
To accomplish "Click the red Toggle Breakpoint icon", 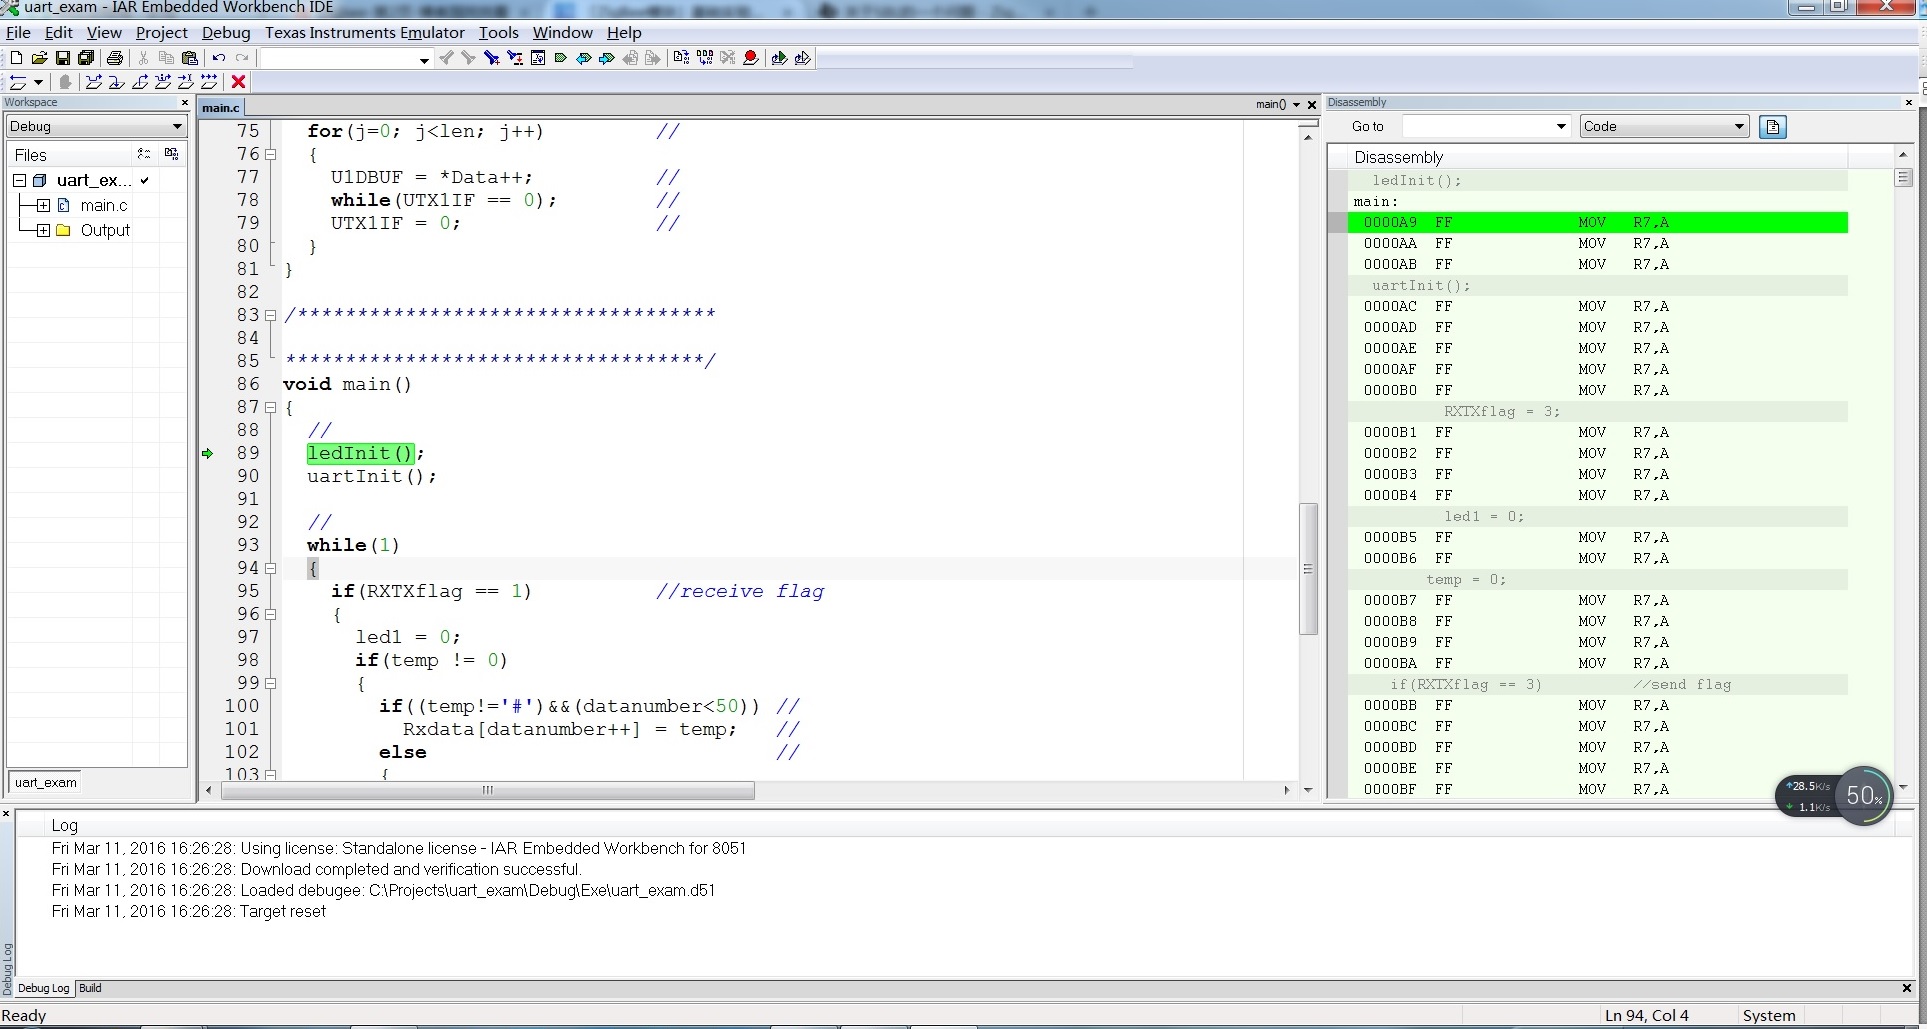I will tap(750, 58).
